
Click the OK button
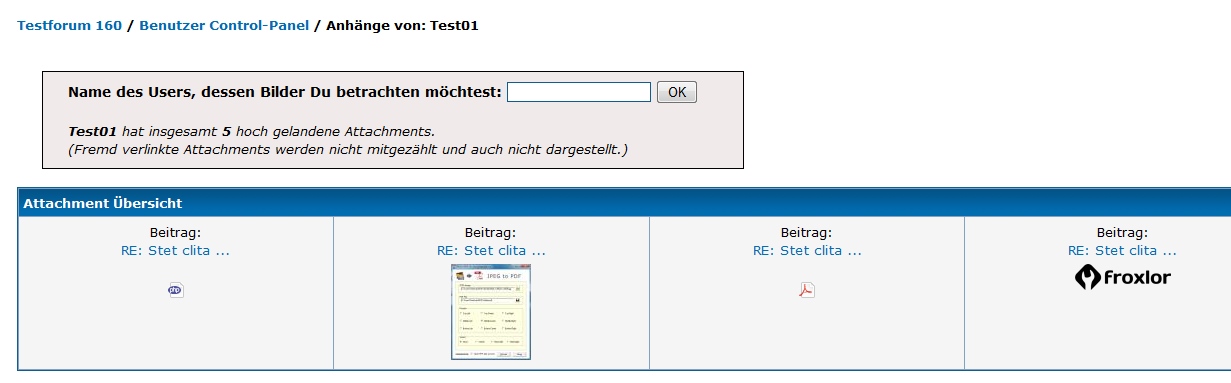[x=676, y=92]
